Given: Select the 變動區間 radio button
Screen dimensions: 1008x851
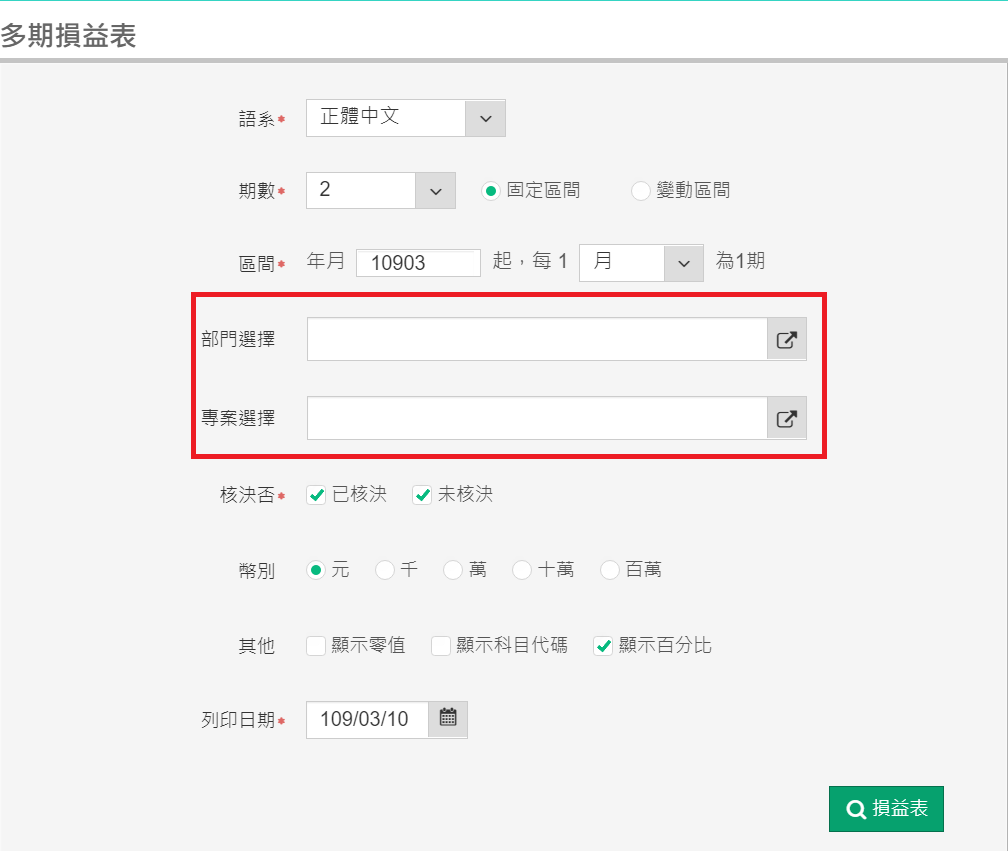Looking at the screenshot, I should pos(640,191).
